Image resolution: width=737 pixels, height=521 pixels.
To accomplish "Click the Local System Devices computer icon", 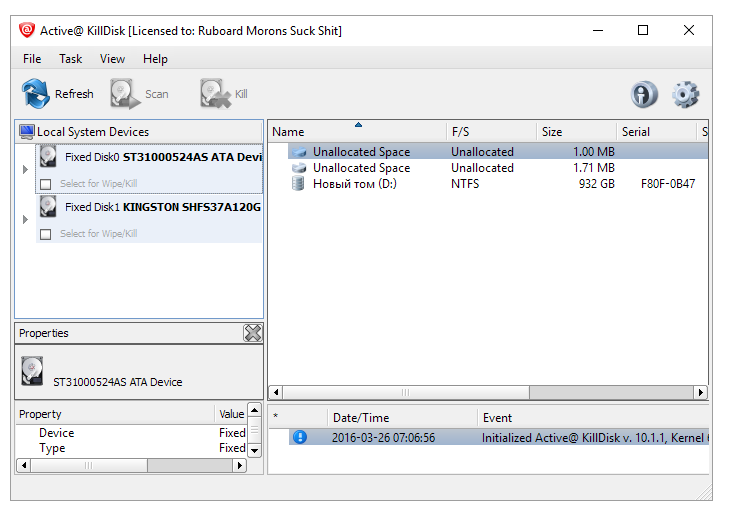I will coord(27,132).
